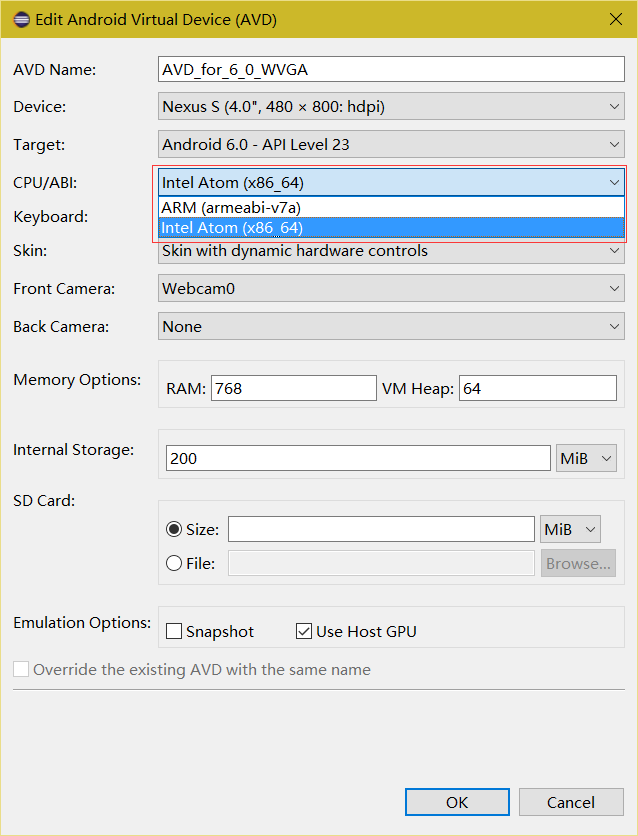Click the VM Heap value field
Screen dimensions: 638x836
tap(538, 388)
